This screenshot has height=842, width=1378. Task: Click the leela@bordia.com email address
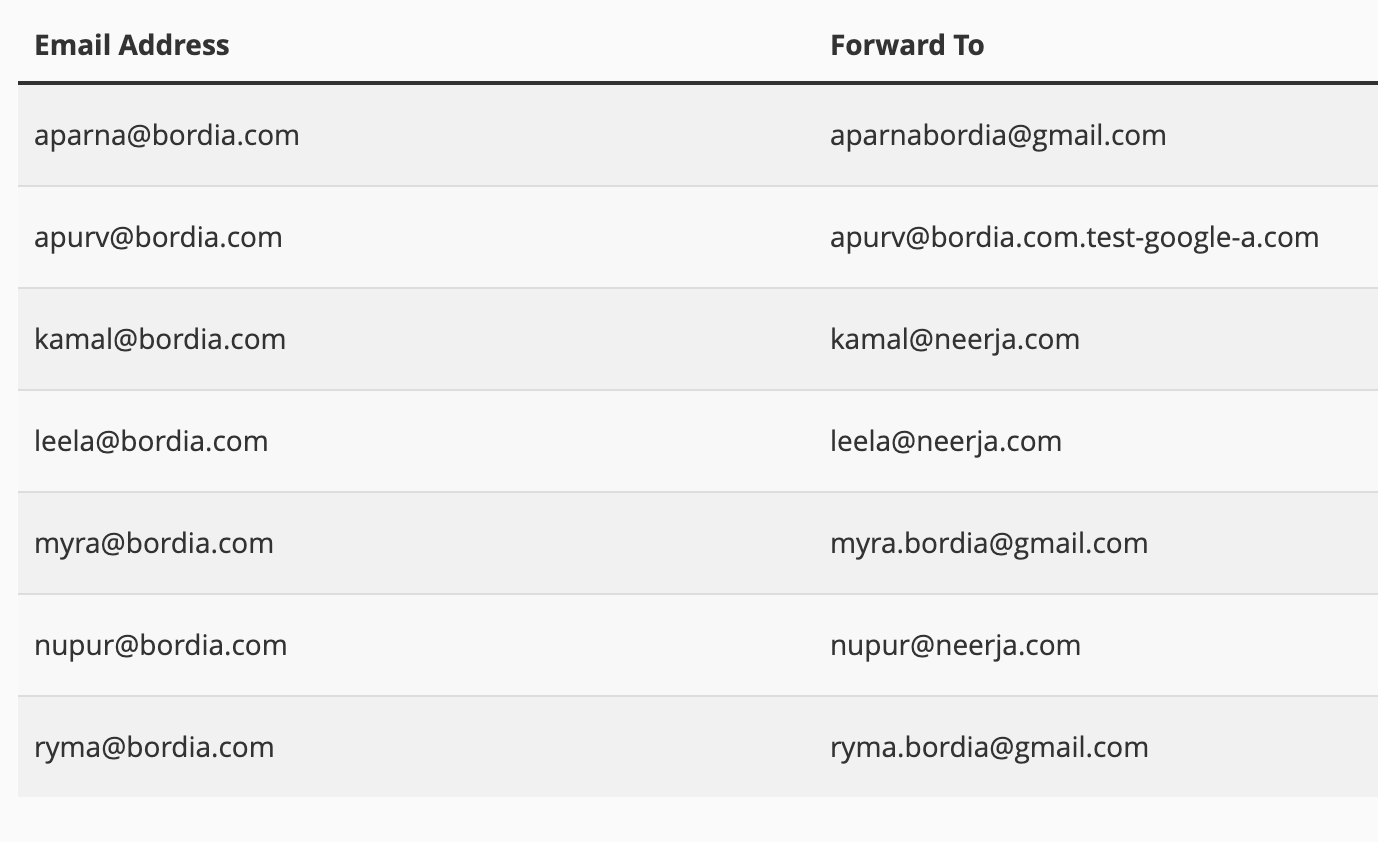point(151,441)
